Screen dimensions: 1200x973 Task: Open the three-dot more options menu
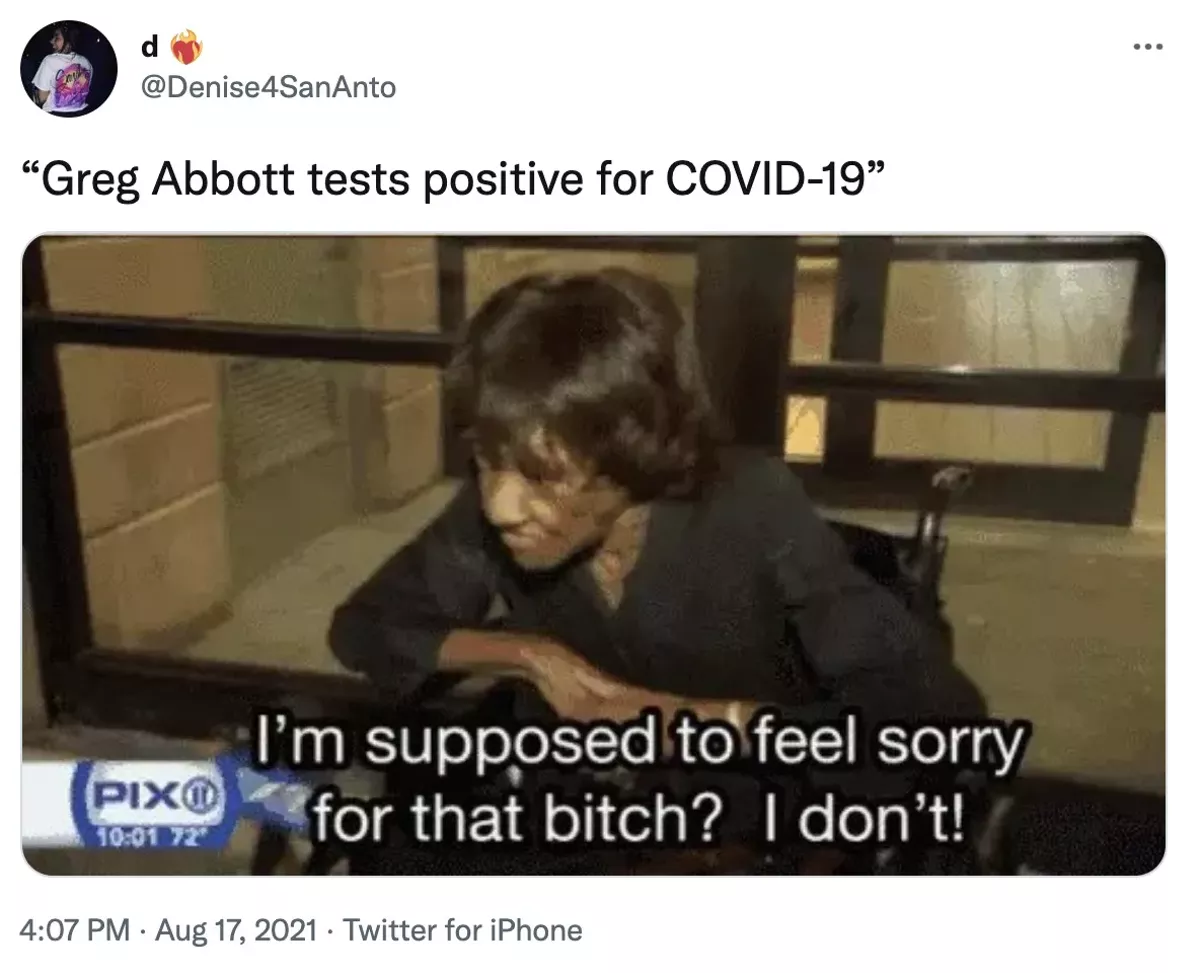click(x=1148, y=47)
